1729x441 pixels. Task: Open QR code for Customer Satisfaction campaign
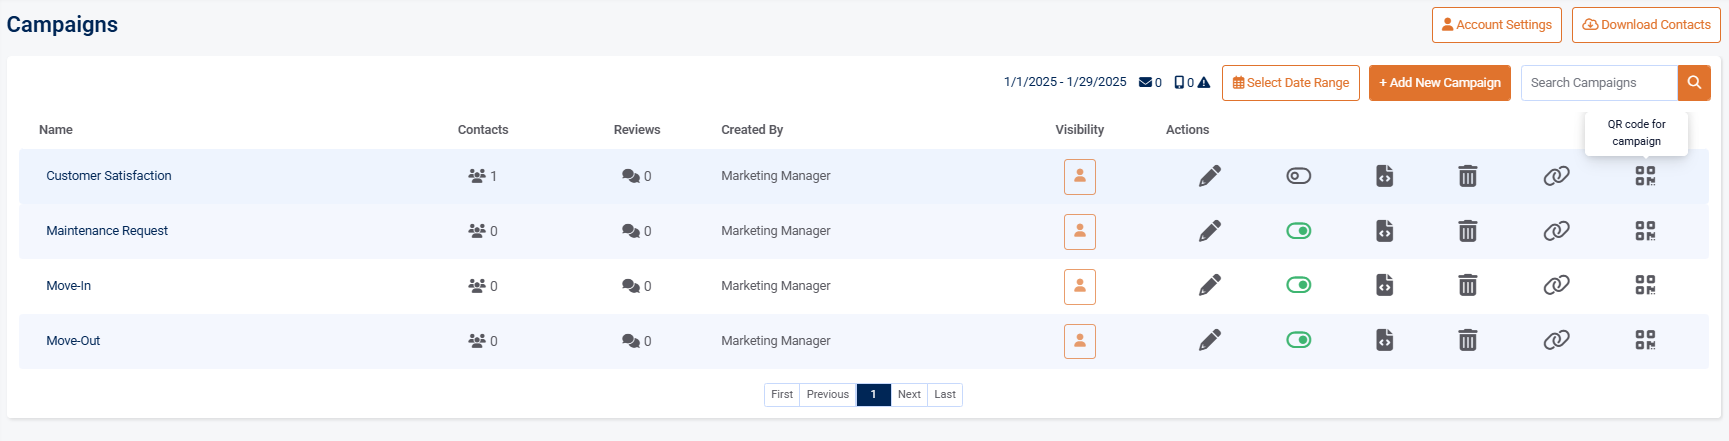click(1645, 176)
